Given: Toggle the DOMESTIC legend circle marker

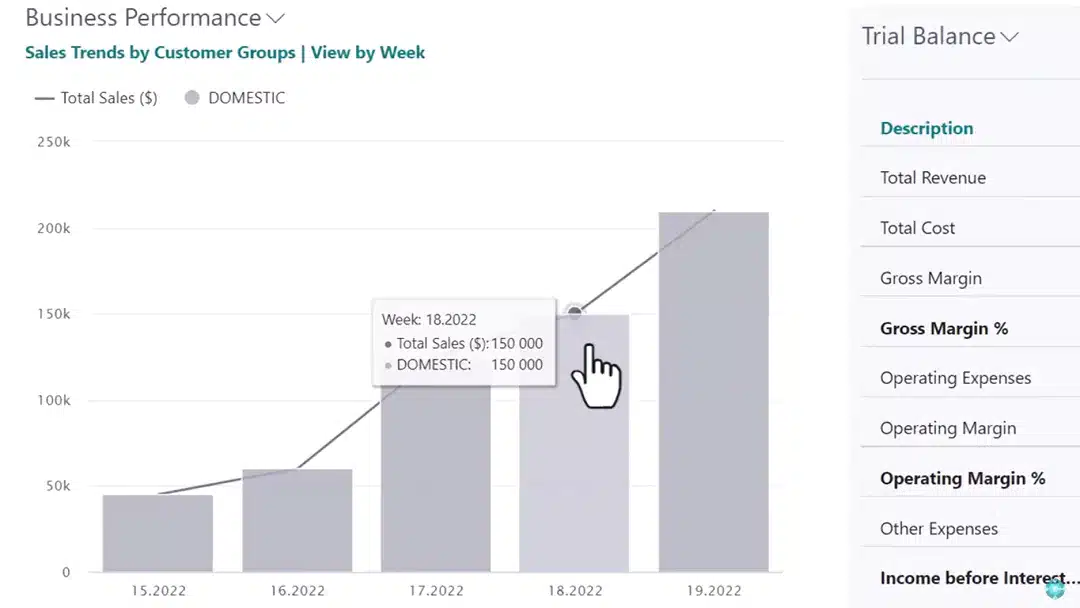Looking at the screenshot, I should tap(192, 98).
